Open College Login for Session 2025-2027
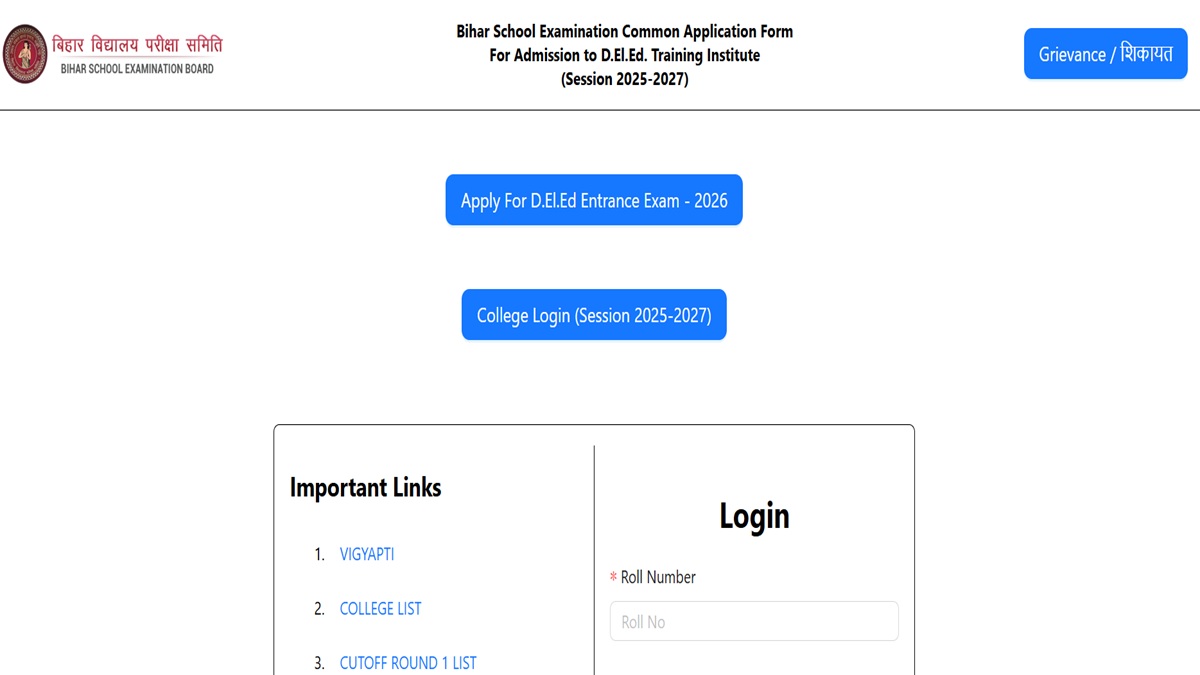 (x=594, y=315)
